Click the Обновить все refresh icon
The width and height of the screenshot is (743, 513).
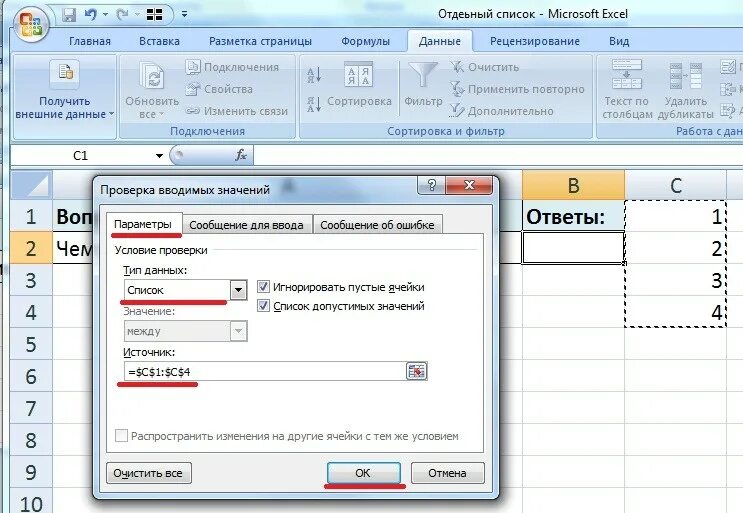pyautogui.click(x=152, y=76)
